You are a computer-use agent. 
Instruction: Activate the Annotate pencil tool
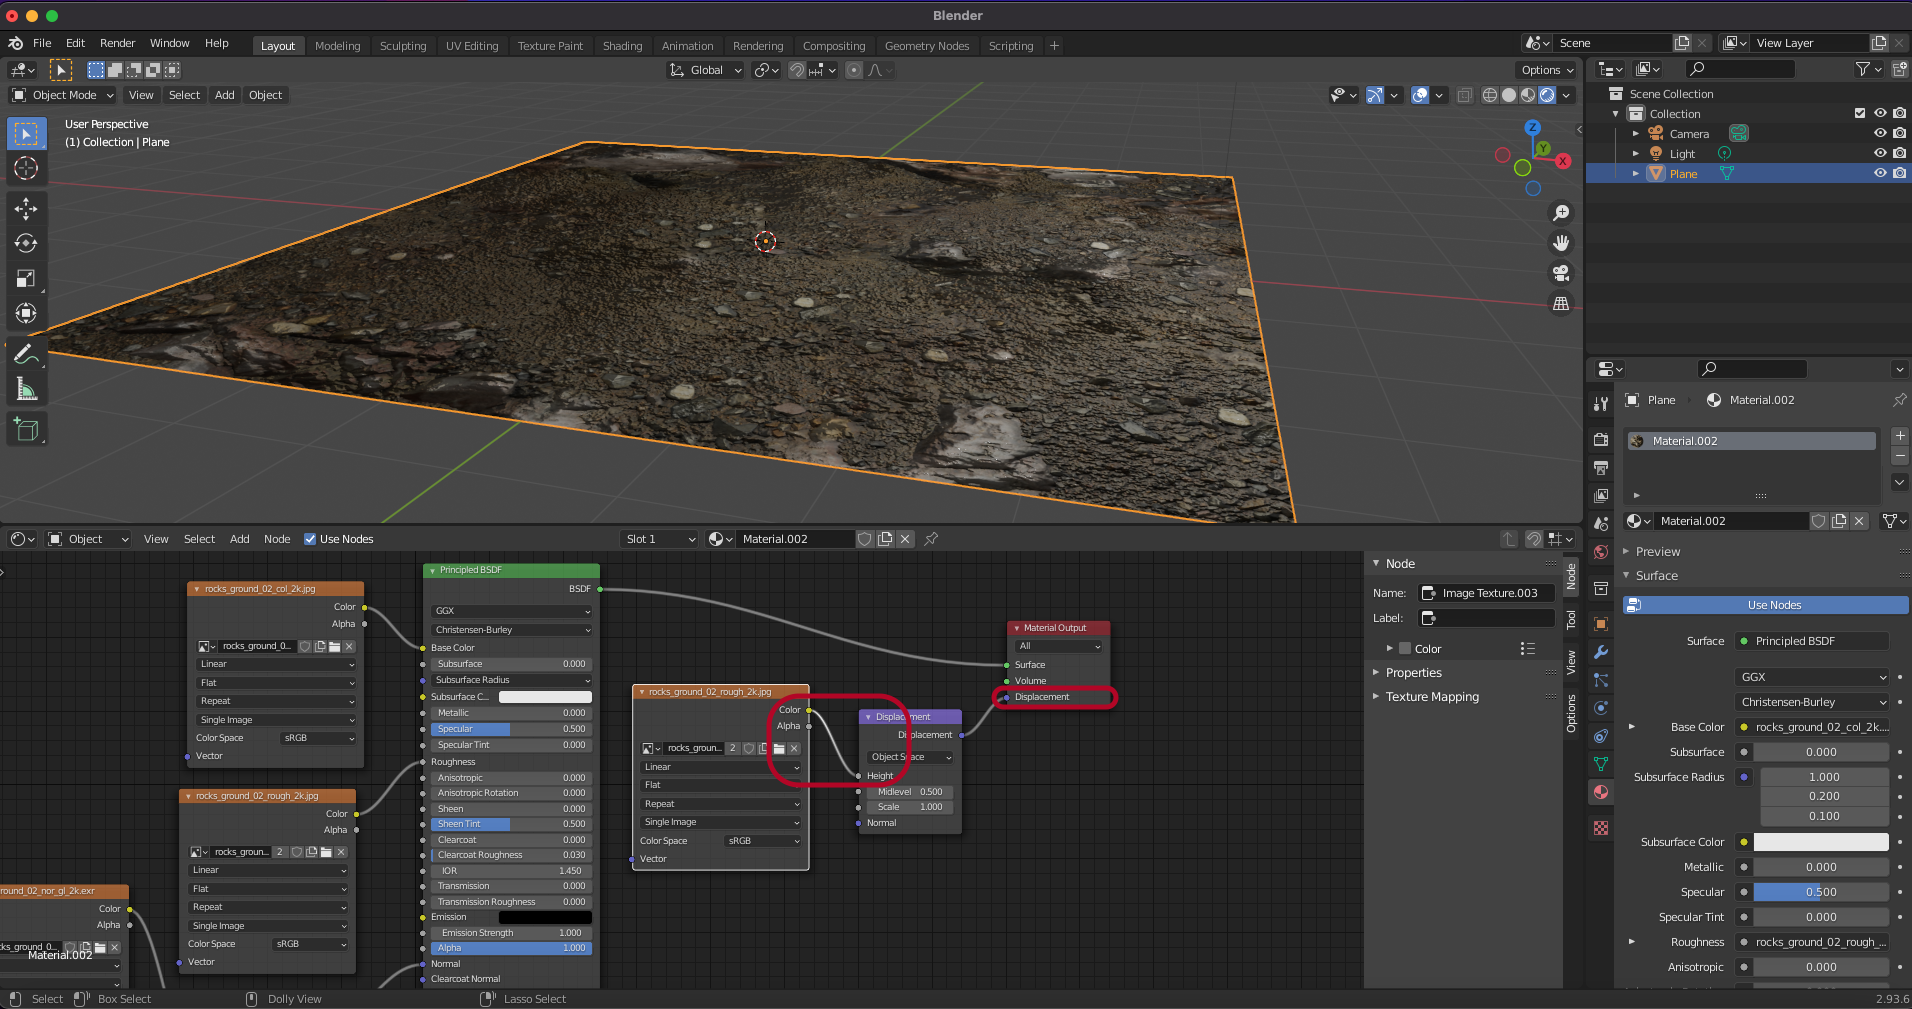click(26, 354)
